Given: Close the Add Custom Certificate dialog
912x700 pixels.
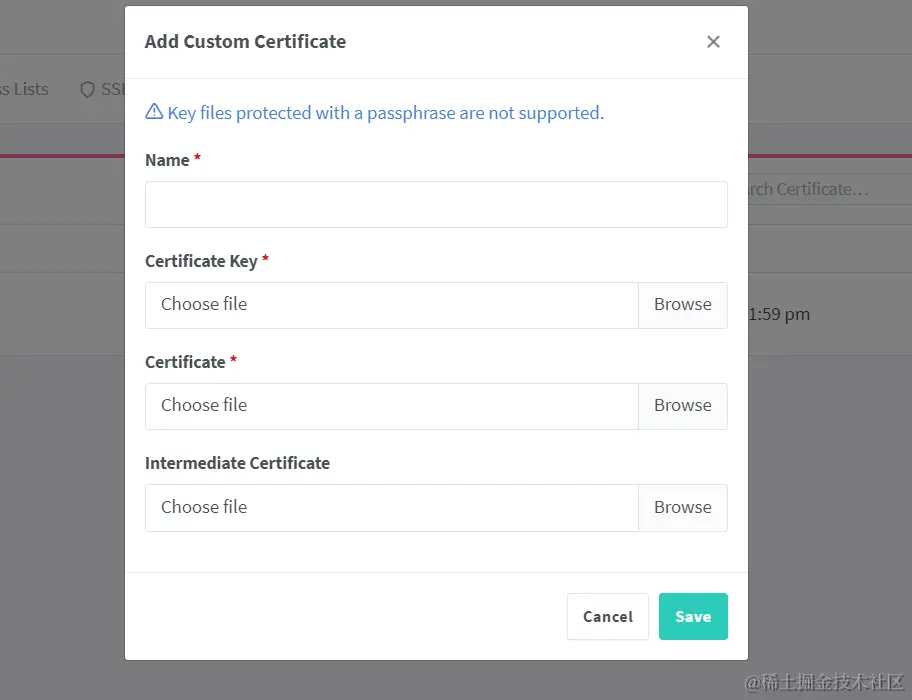Looking at the screenshot, I should click(713, 42).
